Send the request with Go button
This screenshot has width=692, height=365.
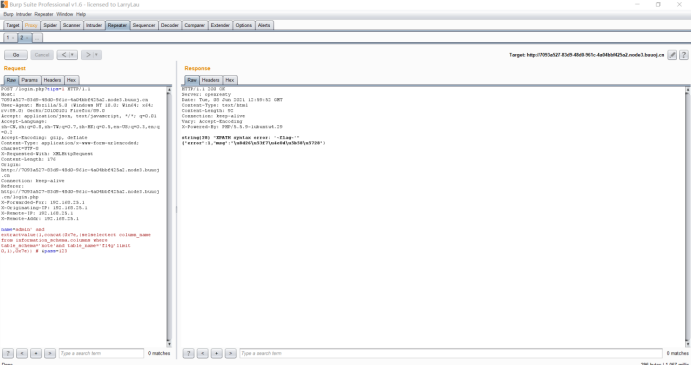16,55
